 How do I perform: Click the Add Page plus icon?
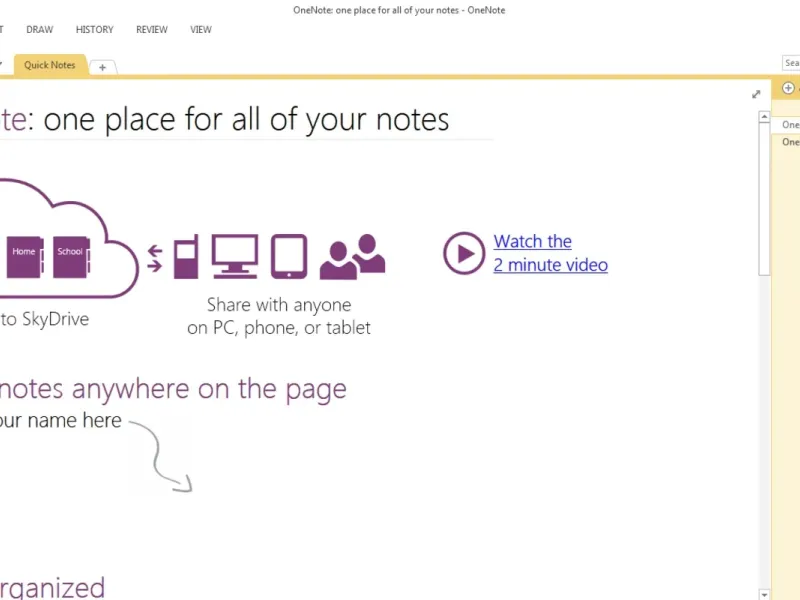click(788, 88)
